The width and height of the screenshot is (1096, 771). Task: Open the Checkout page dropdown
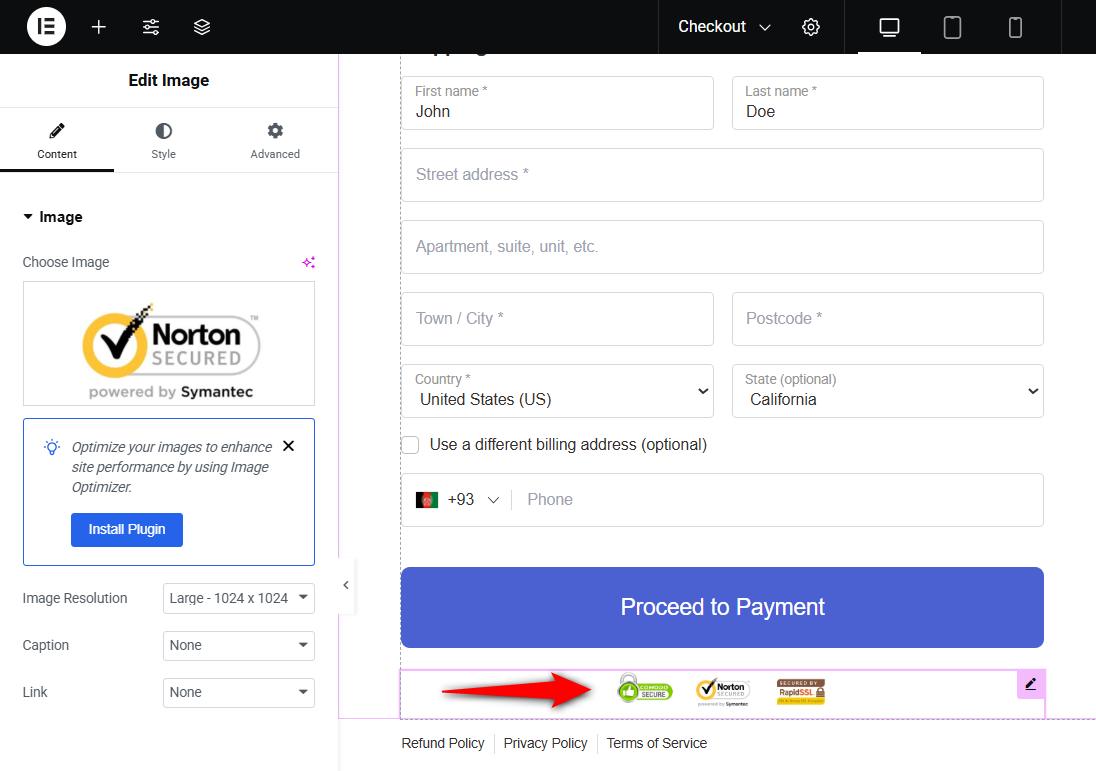tap(724, 27)
